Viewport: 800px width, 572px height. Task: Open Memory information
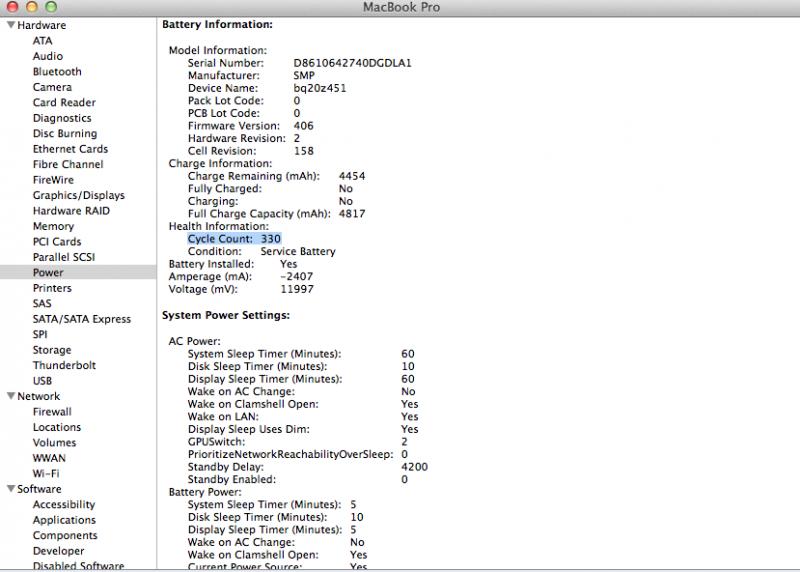click(x=53, y=226)
